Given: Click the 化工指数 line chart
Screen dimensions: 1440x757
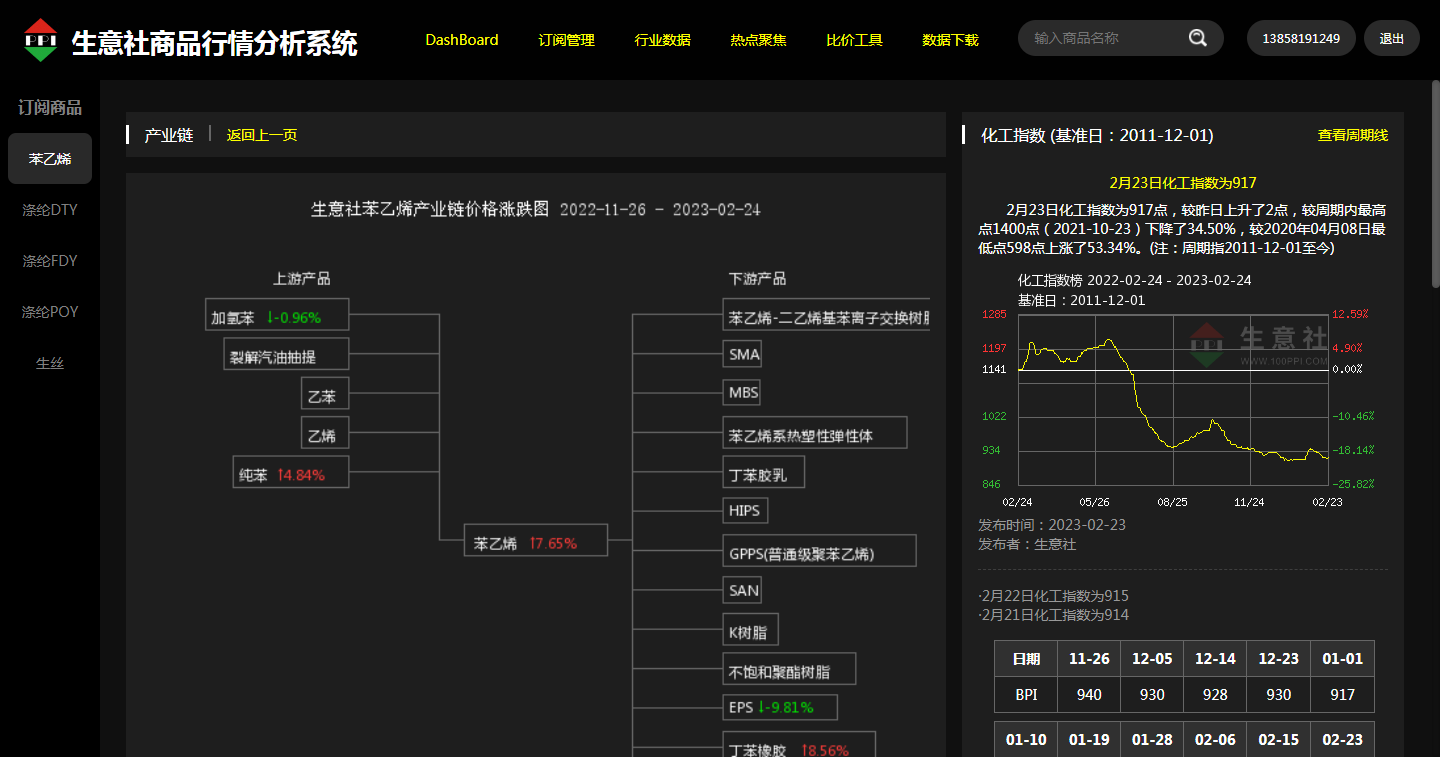Looking at the screenshot, I should tap(1173, 400).
